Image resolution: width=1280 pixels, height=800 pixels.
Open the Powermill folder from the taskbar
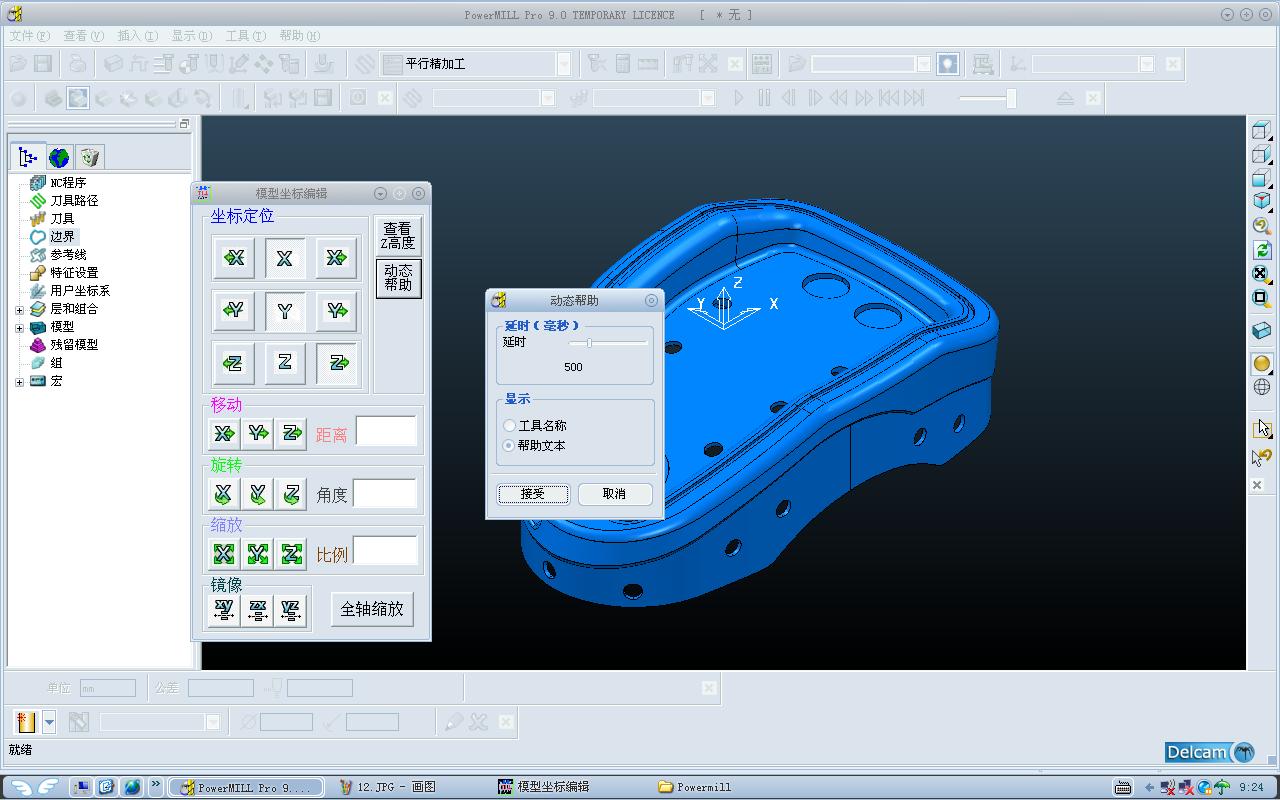pos(695,787)
